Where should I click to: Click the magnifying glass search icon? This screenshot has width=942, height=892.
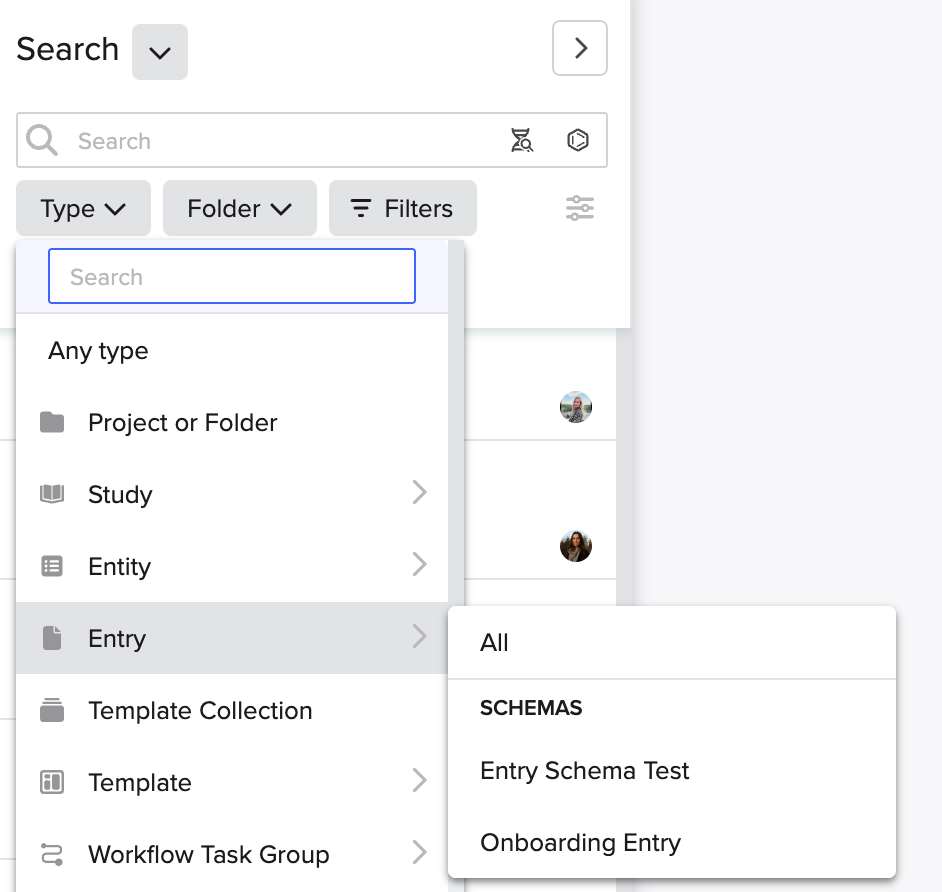[x=42, y=141]
